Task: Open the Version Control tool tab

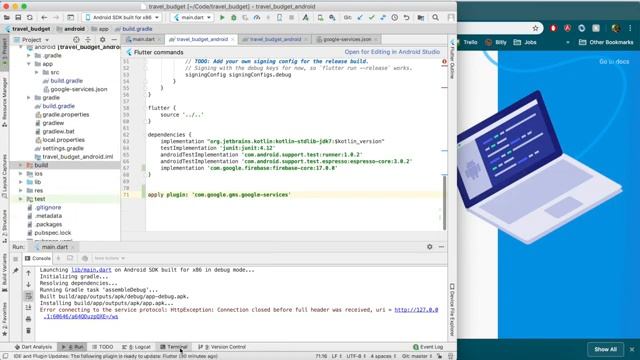Action: (222, 347)
